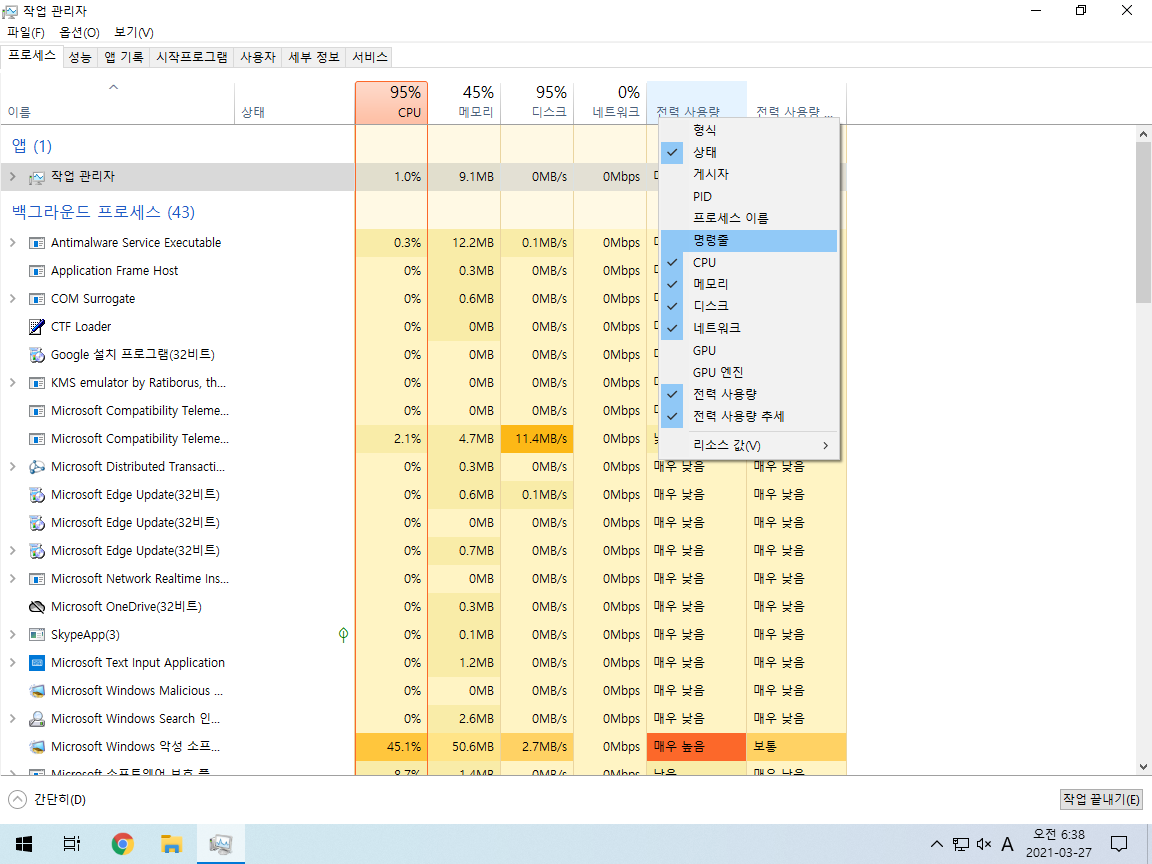Open the 리소스 값(V) submenu
1152x864 pixels.
point(749,445)
